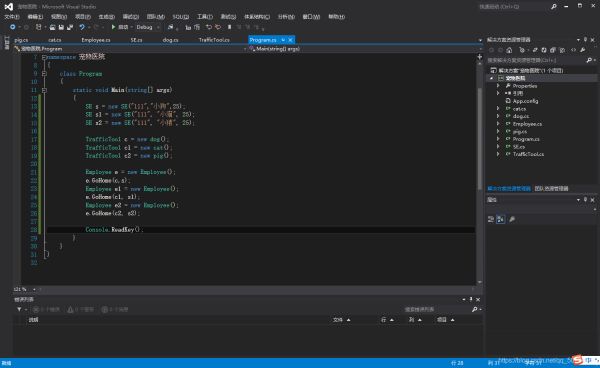Expand TrafficTool.cs node in Solution Explorer

498,154
